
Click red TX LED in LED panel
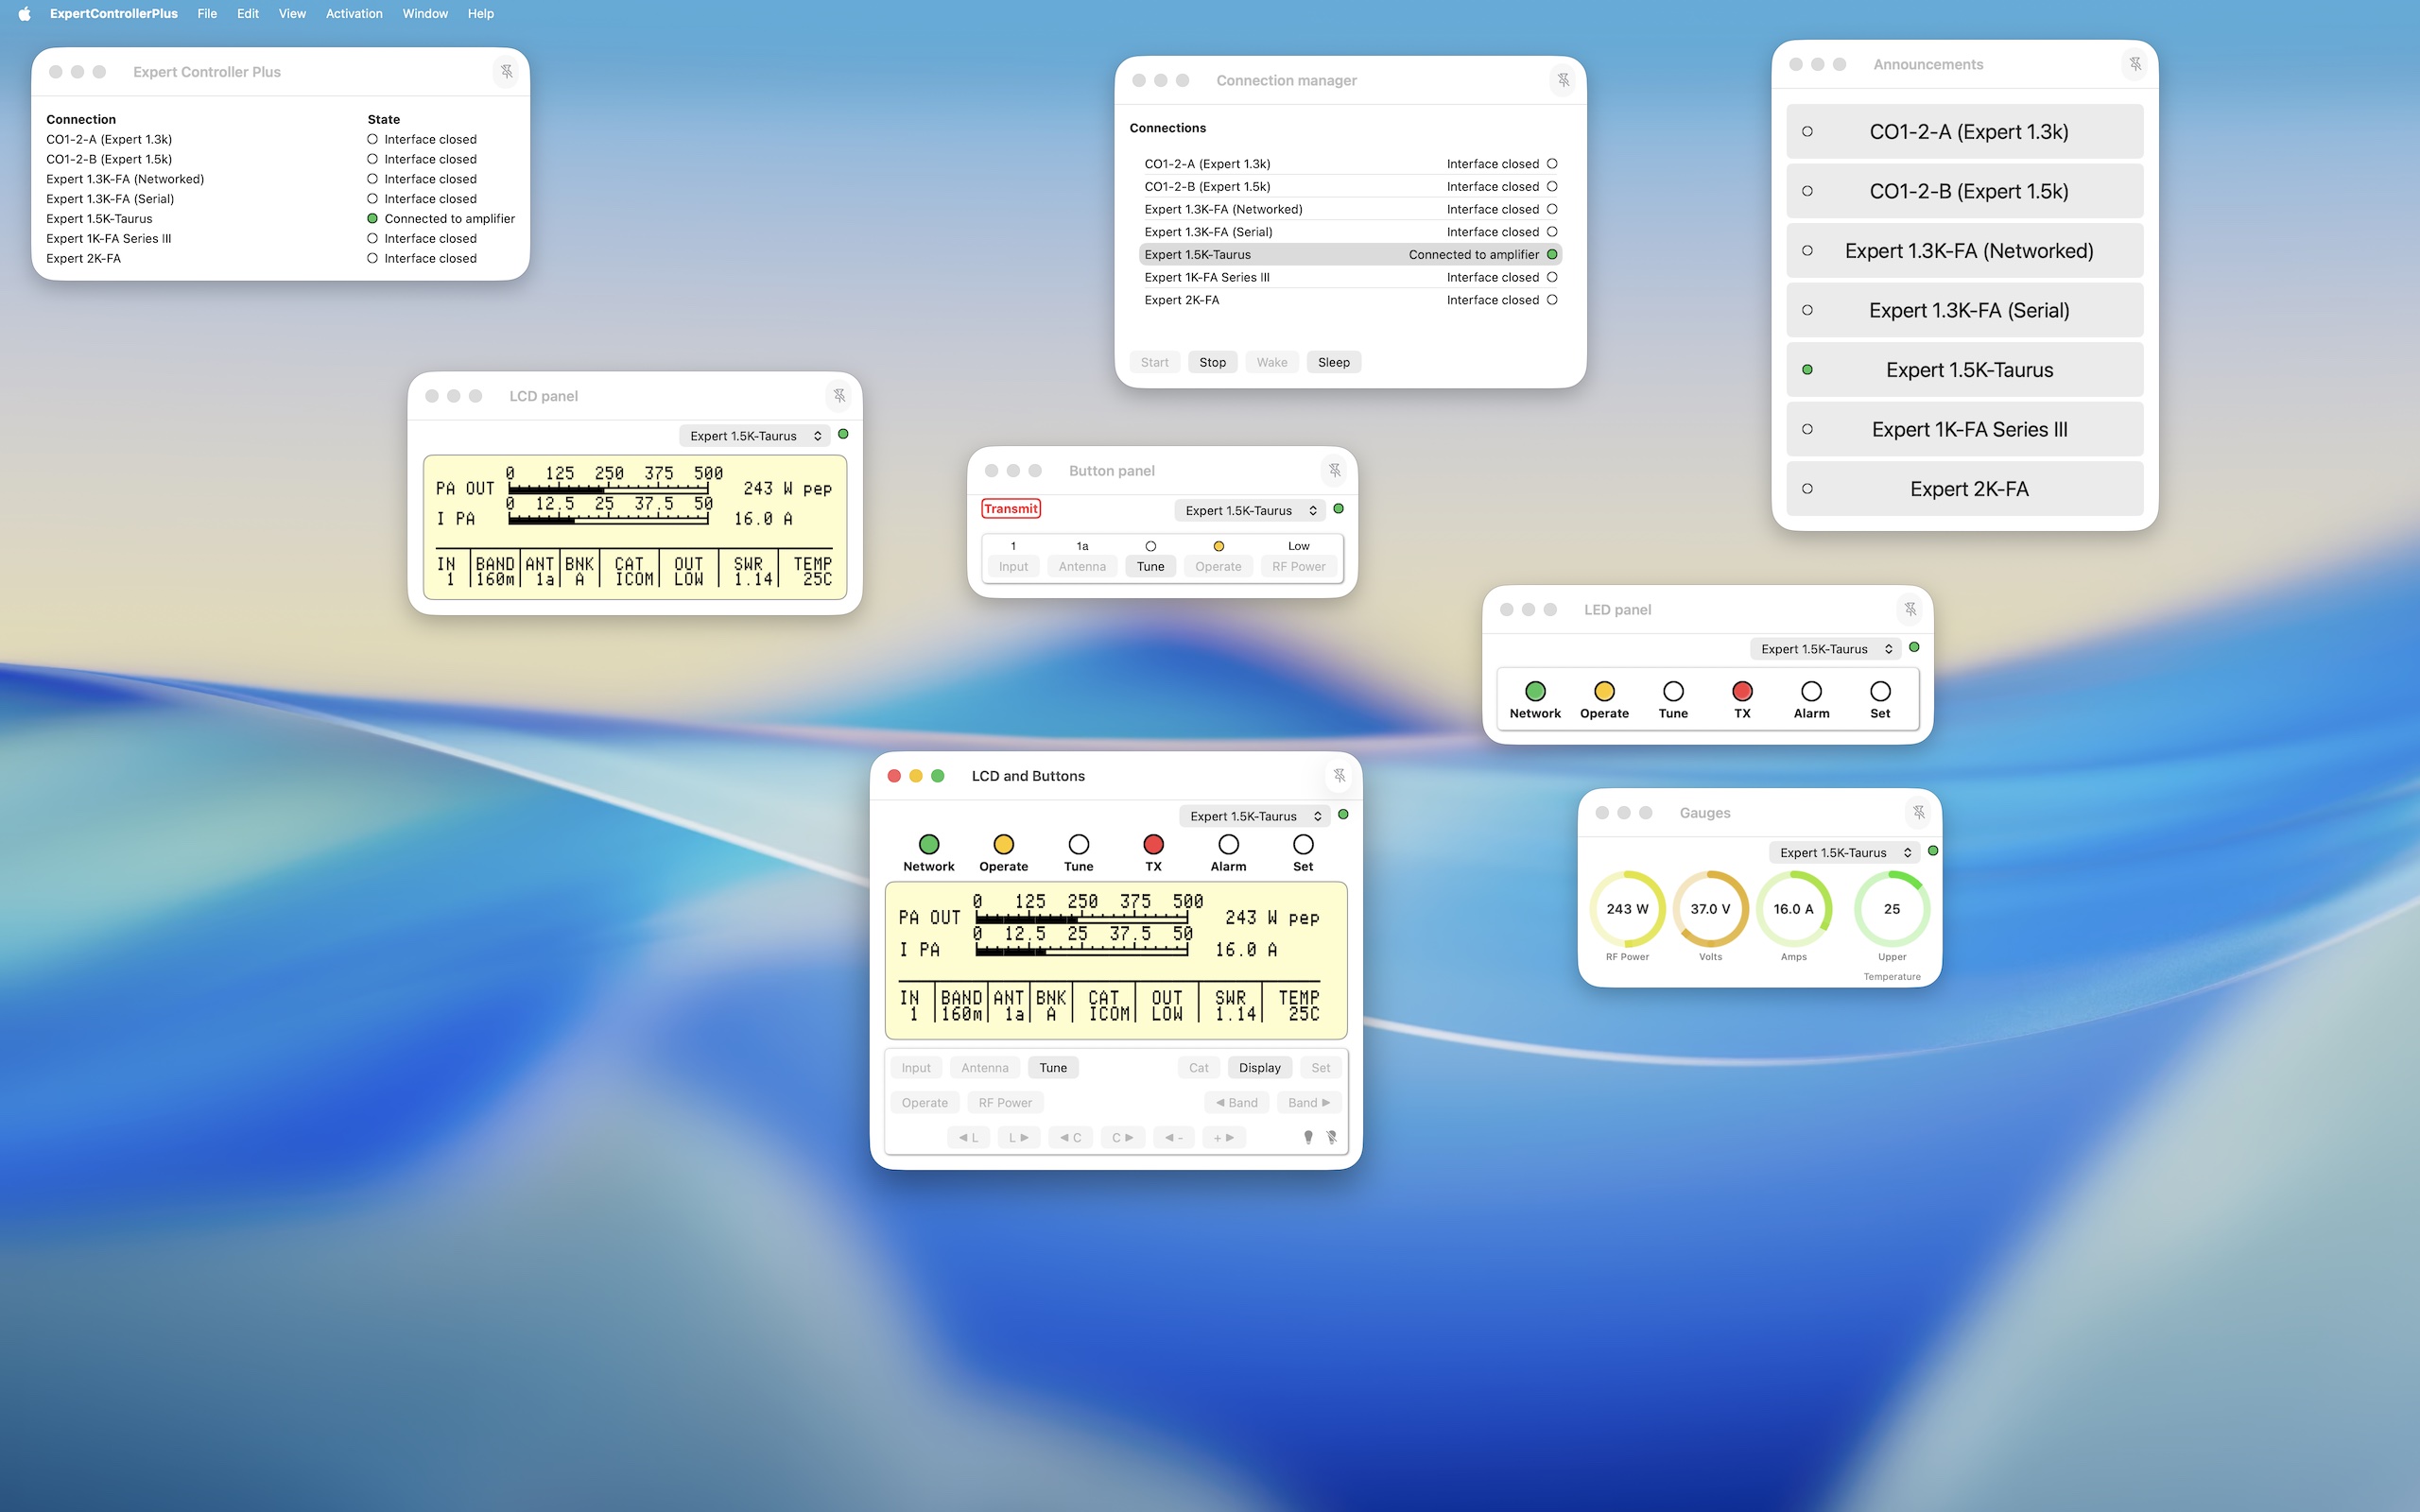(1742, 691)
